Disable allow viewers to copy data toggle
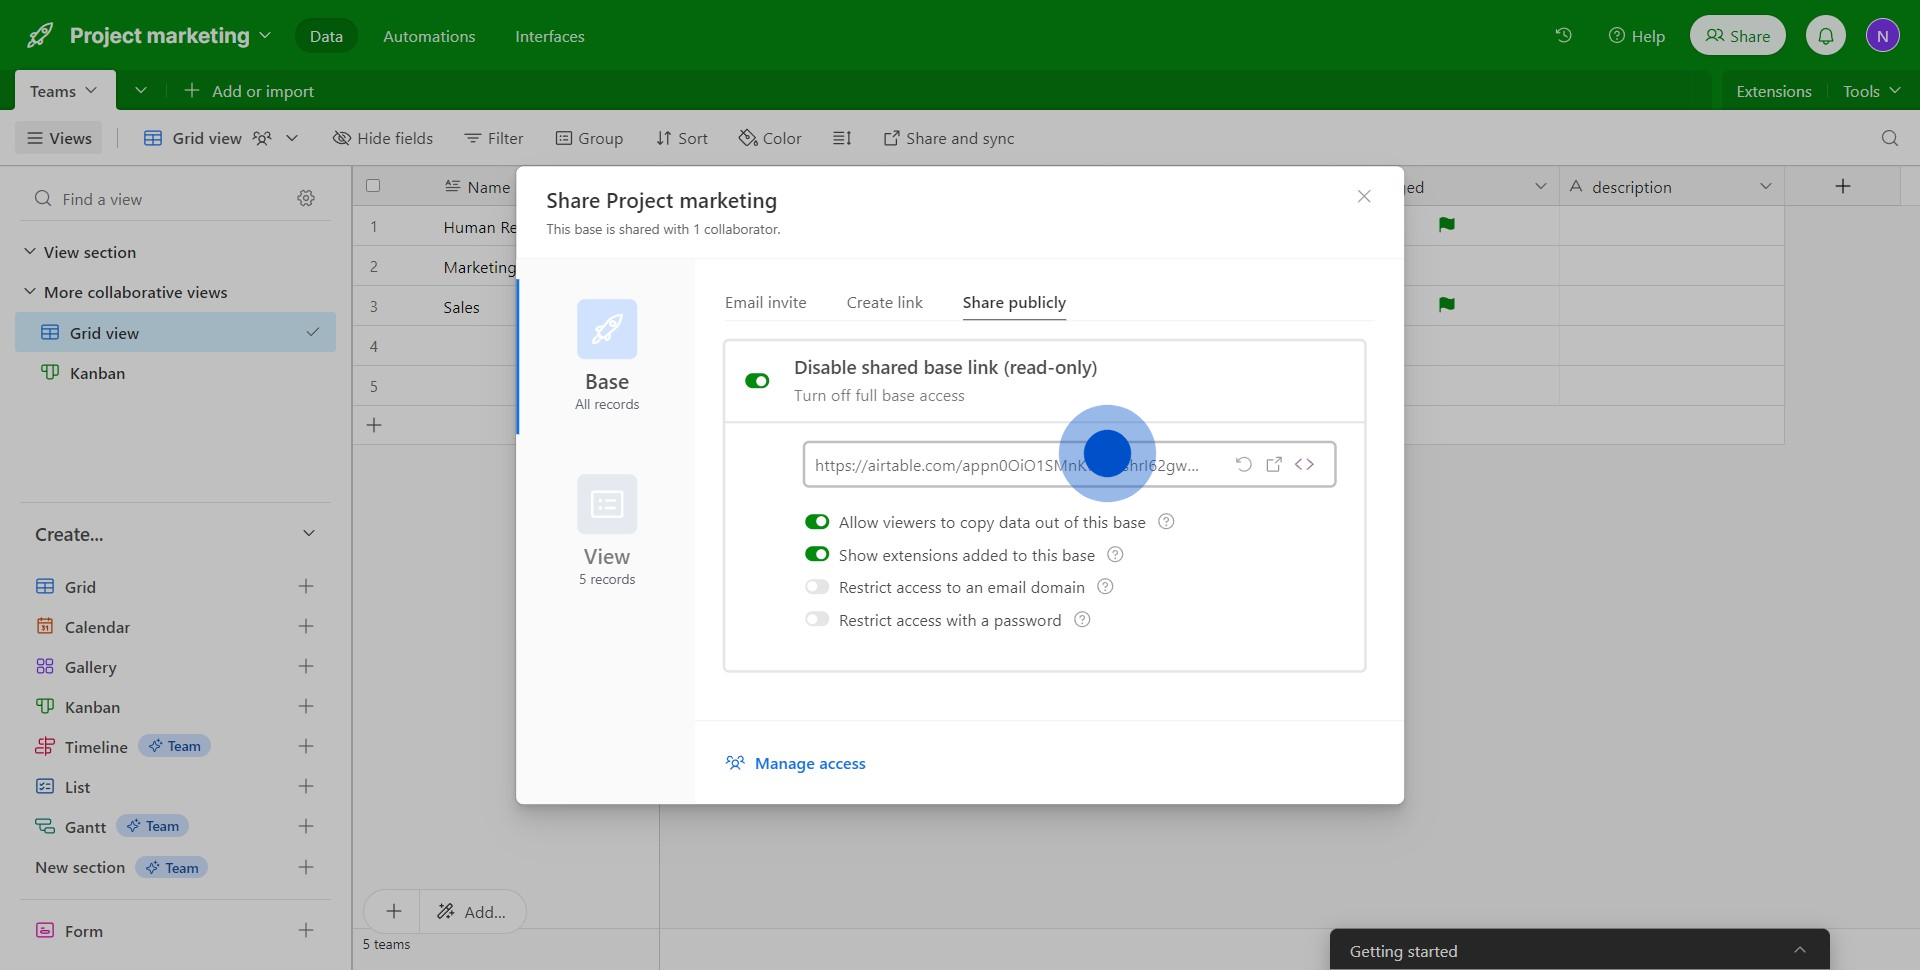 click(817, 522)
